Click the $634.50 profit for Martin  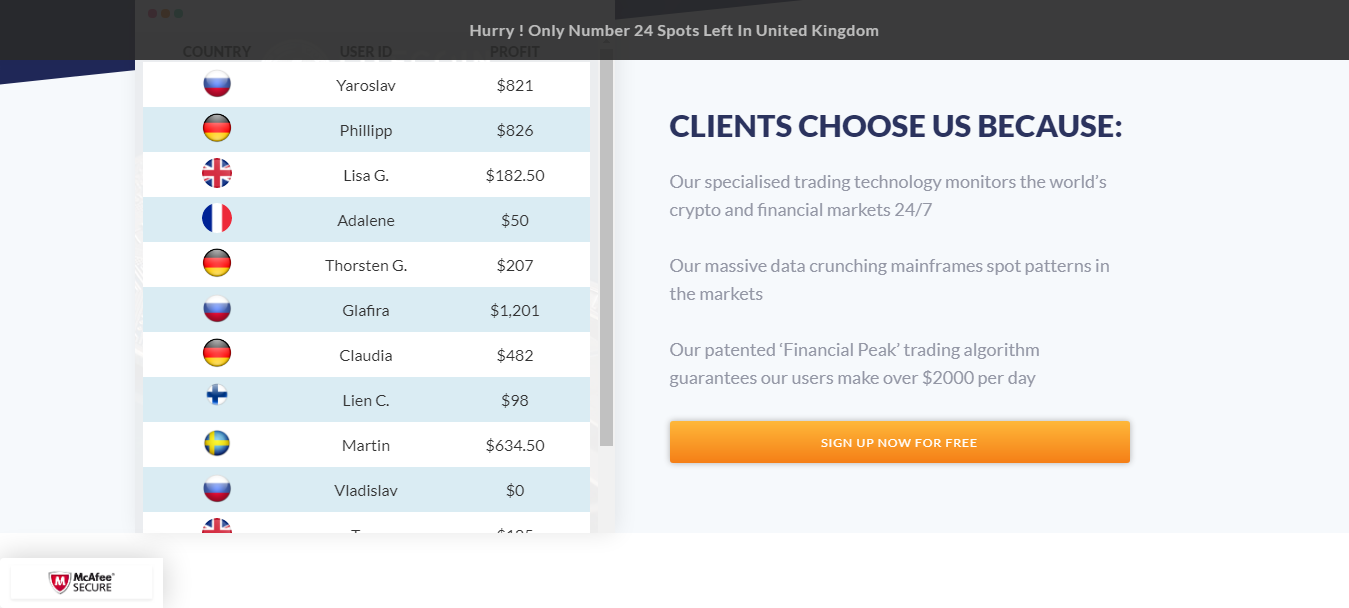[x=515, y=445]
